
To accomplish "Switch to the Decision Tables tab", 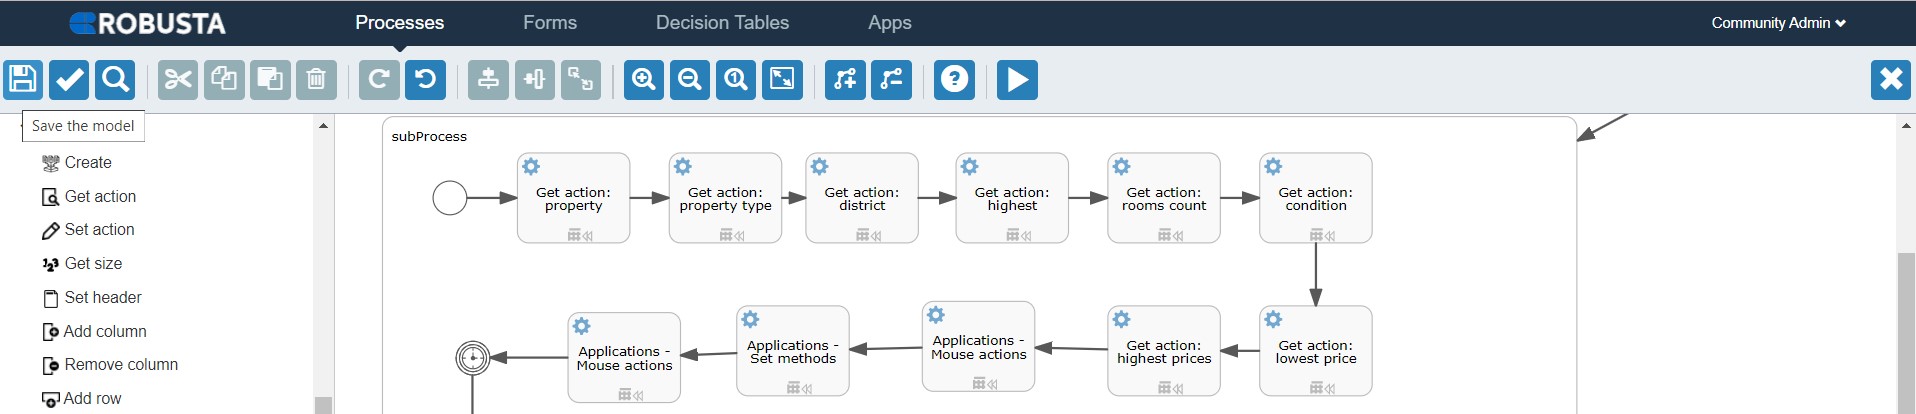I will coord(722,23).
